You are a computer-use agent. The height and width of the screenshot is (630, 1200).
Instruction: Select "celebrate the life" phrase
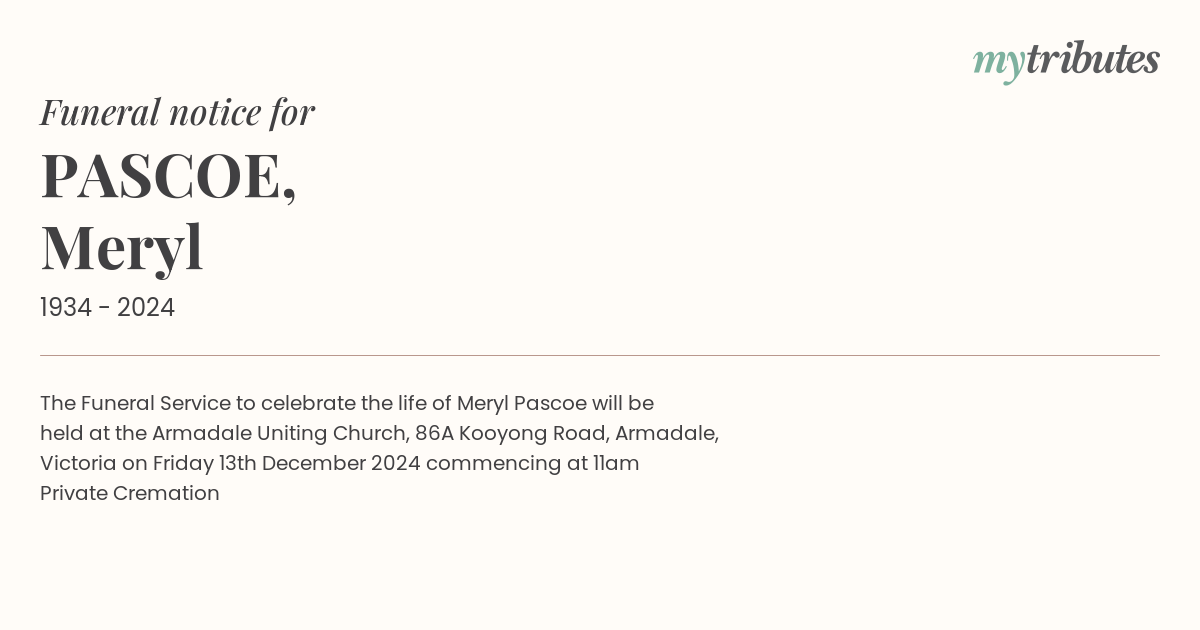(347, 403)
